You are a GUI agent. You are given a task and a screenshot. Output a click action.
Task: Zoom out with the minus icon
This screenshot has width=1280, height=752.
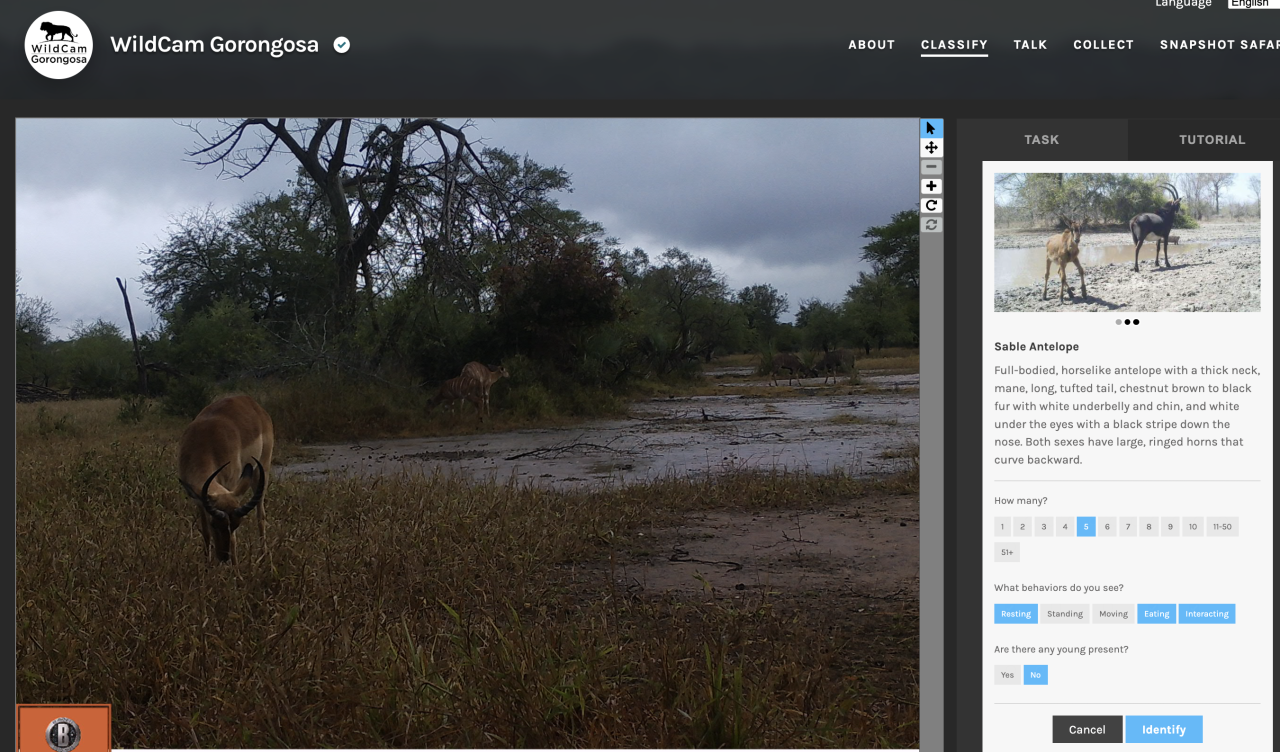point(931,167)
